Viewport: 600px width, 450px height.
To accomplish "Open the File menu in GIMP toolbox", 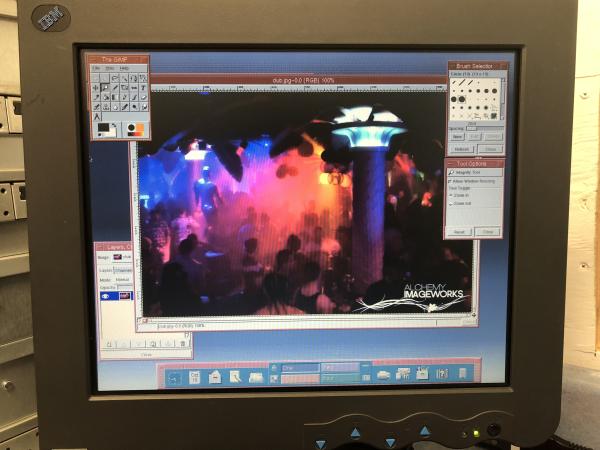I will point(96,68).
